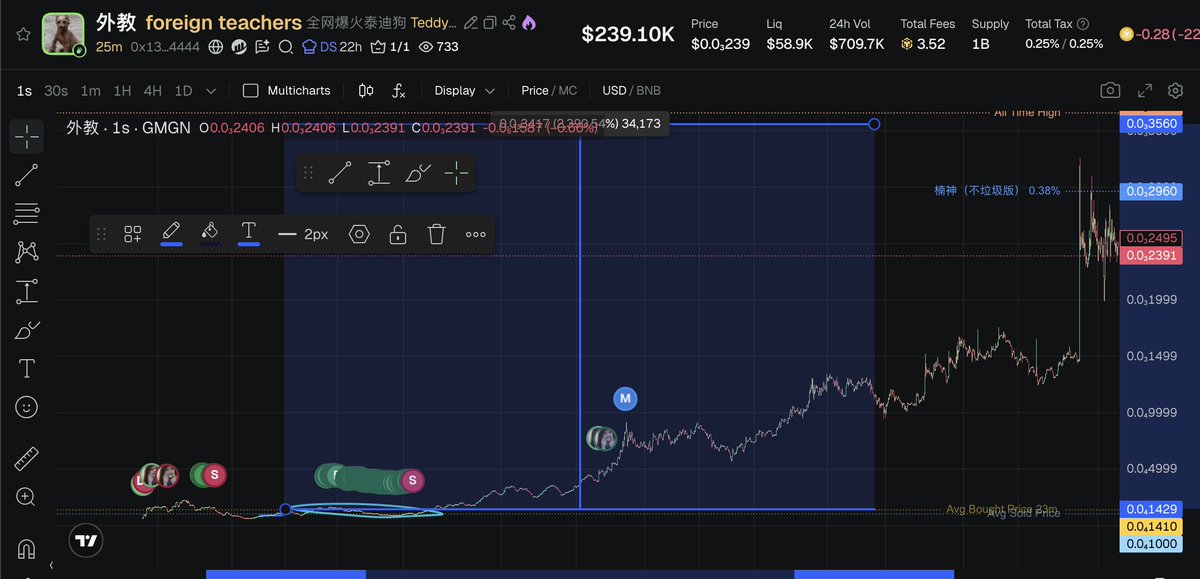The width and height of the screenshot is (1200, 579).
Task: Click the DS 22h link
Action: click(330, 46)
